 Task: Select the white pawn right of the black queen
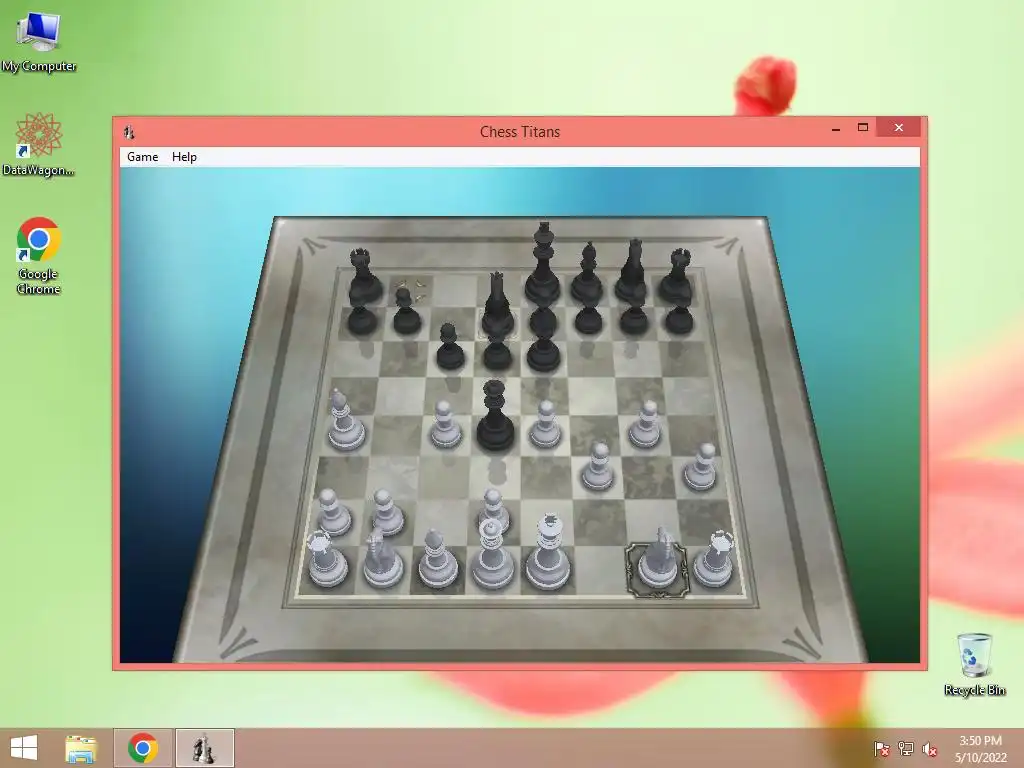coord(545,424)
